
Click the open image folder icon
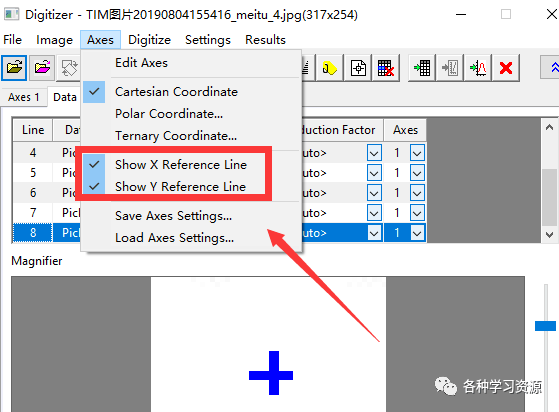tap(14, 68)
